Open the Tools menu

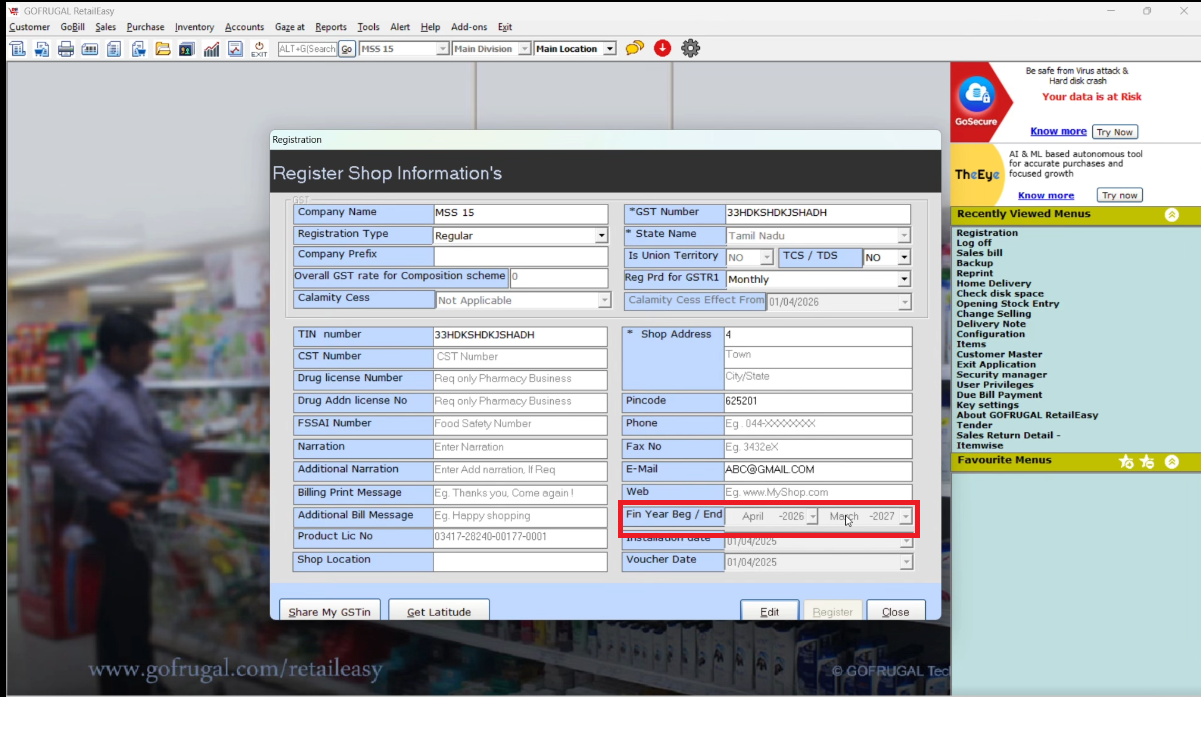pos(368,27)
